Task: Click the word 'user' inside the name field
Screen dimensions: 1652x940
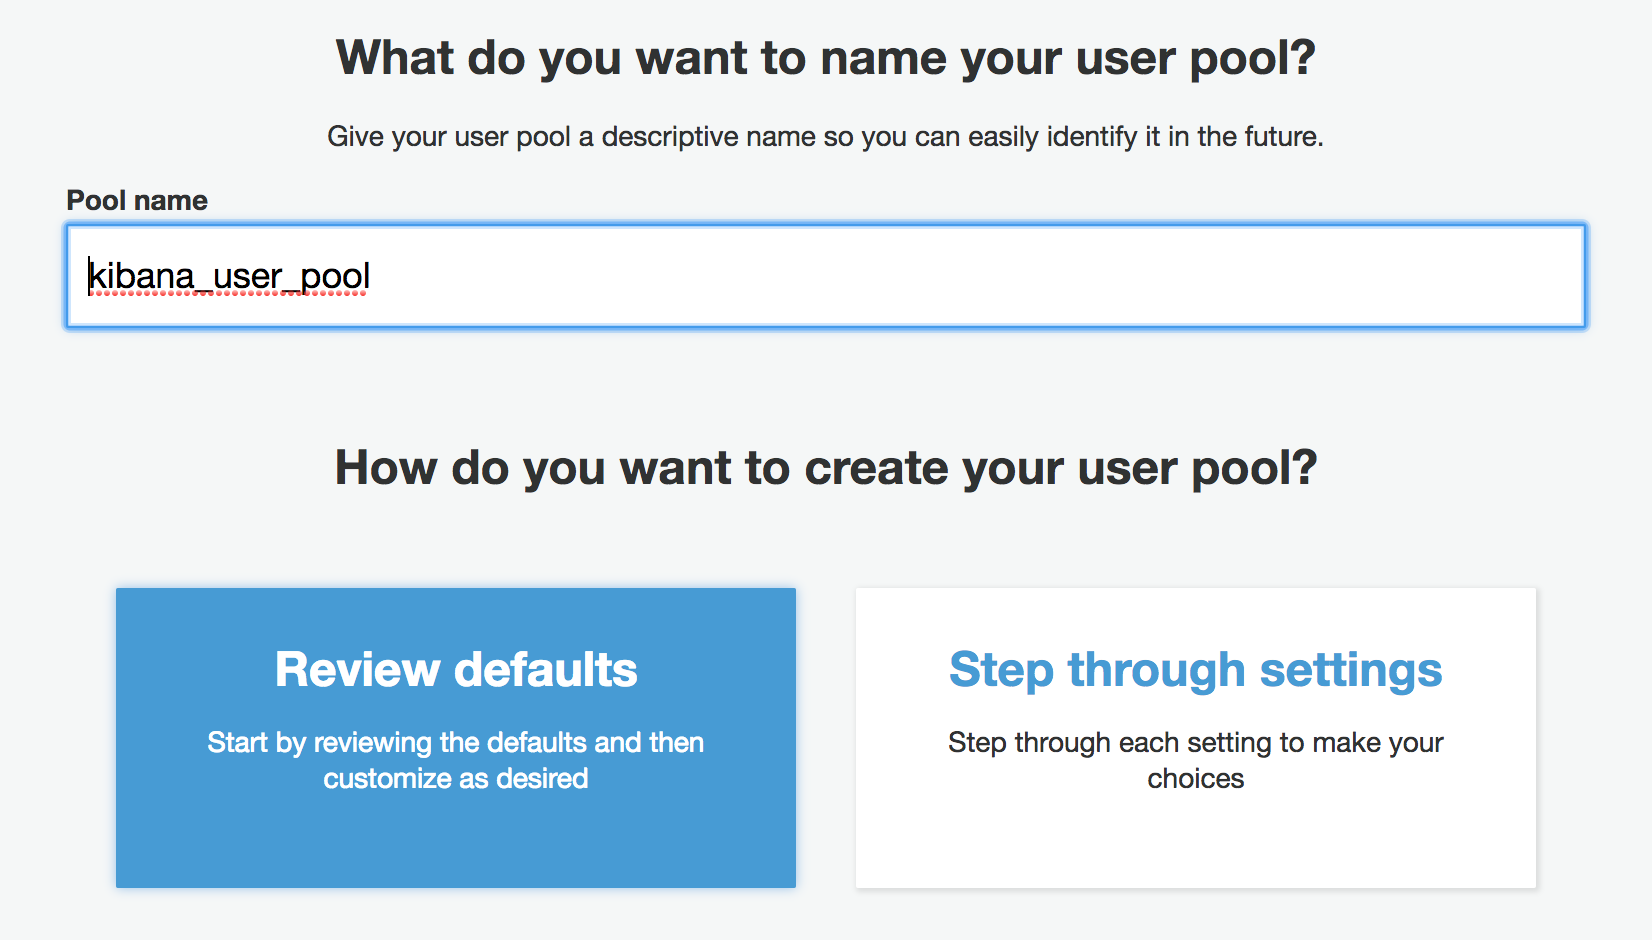Action: (248, 276)
